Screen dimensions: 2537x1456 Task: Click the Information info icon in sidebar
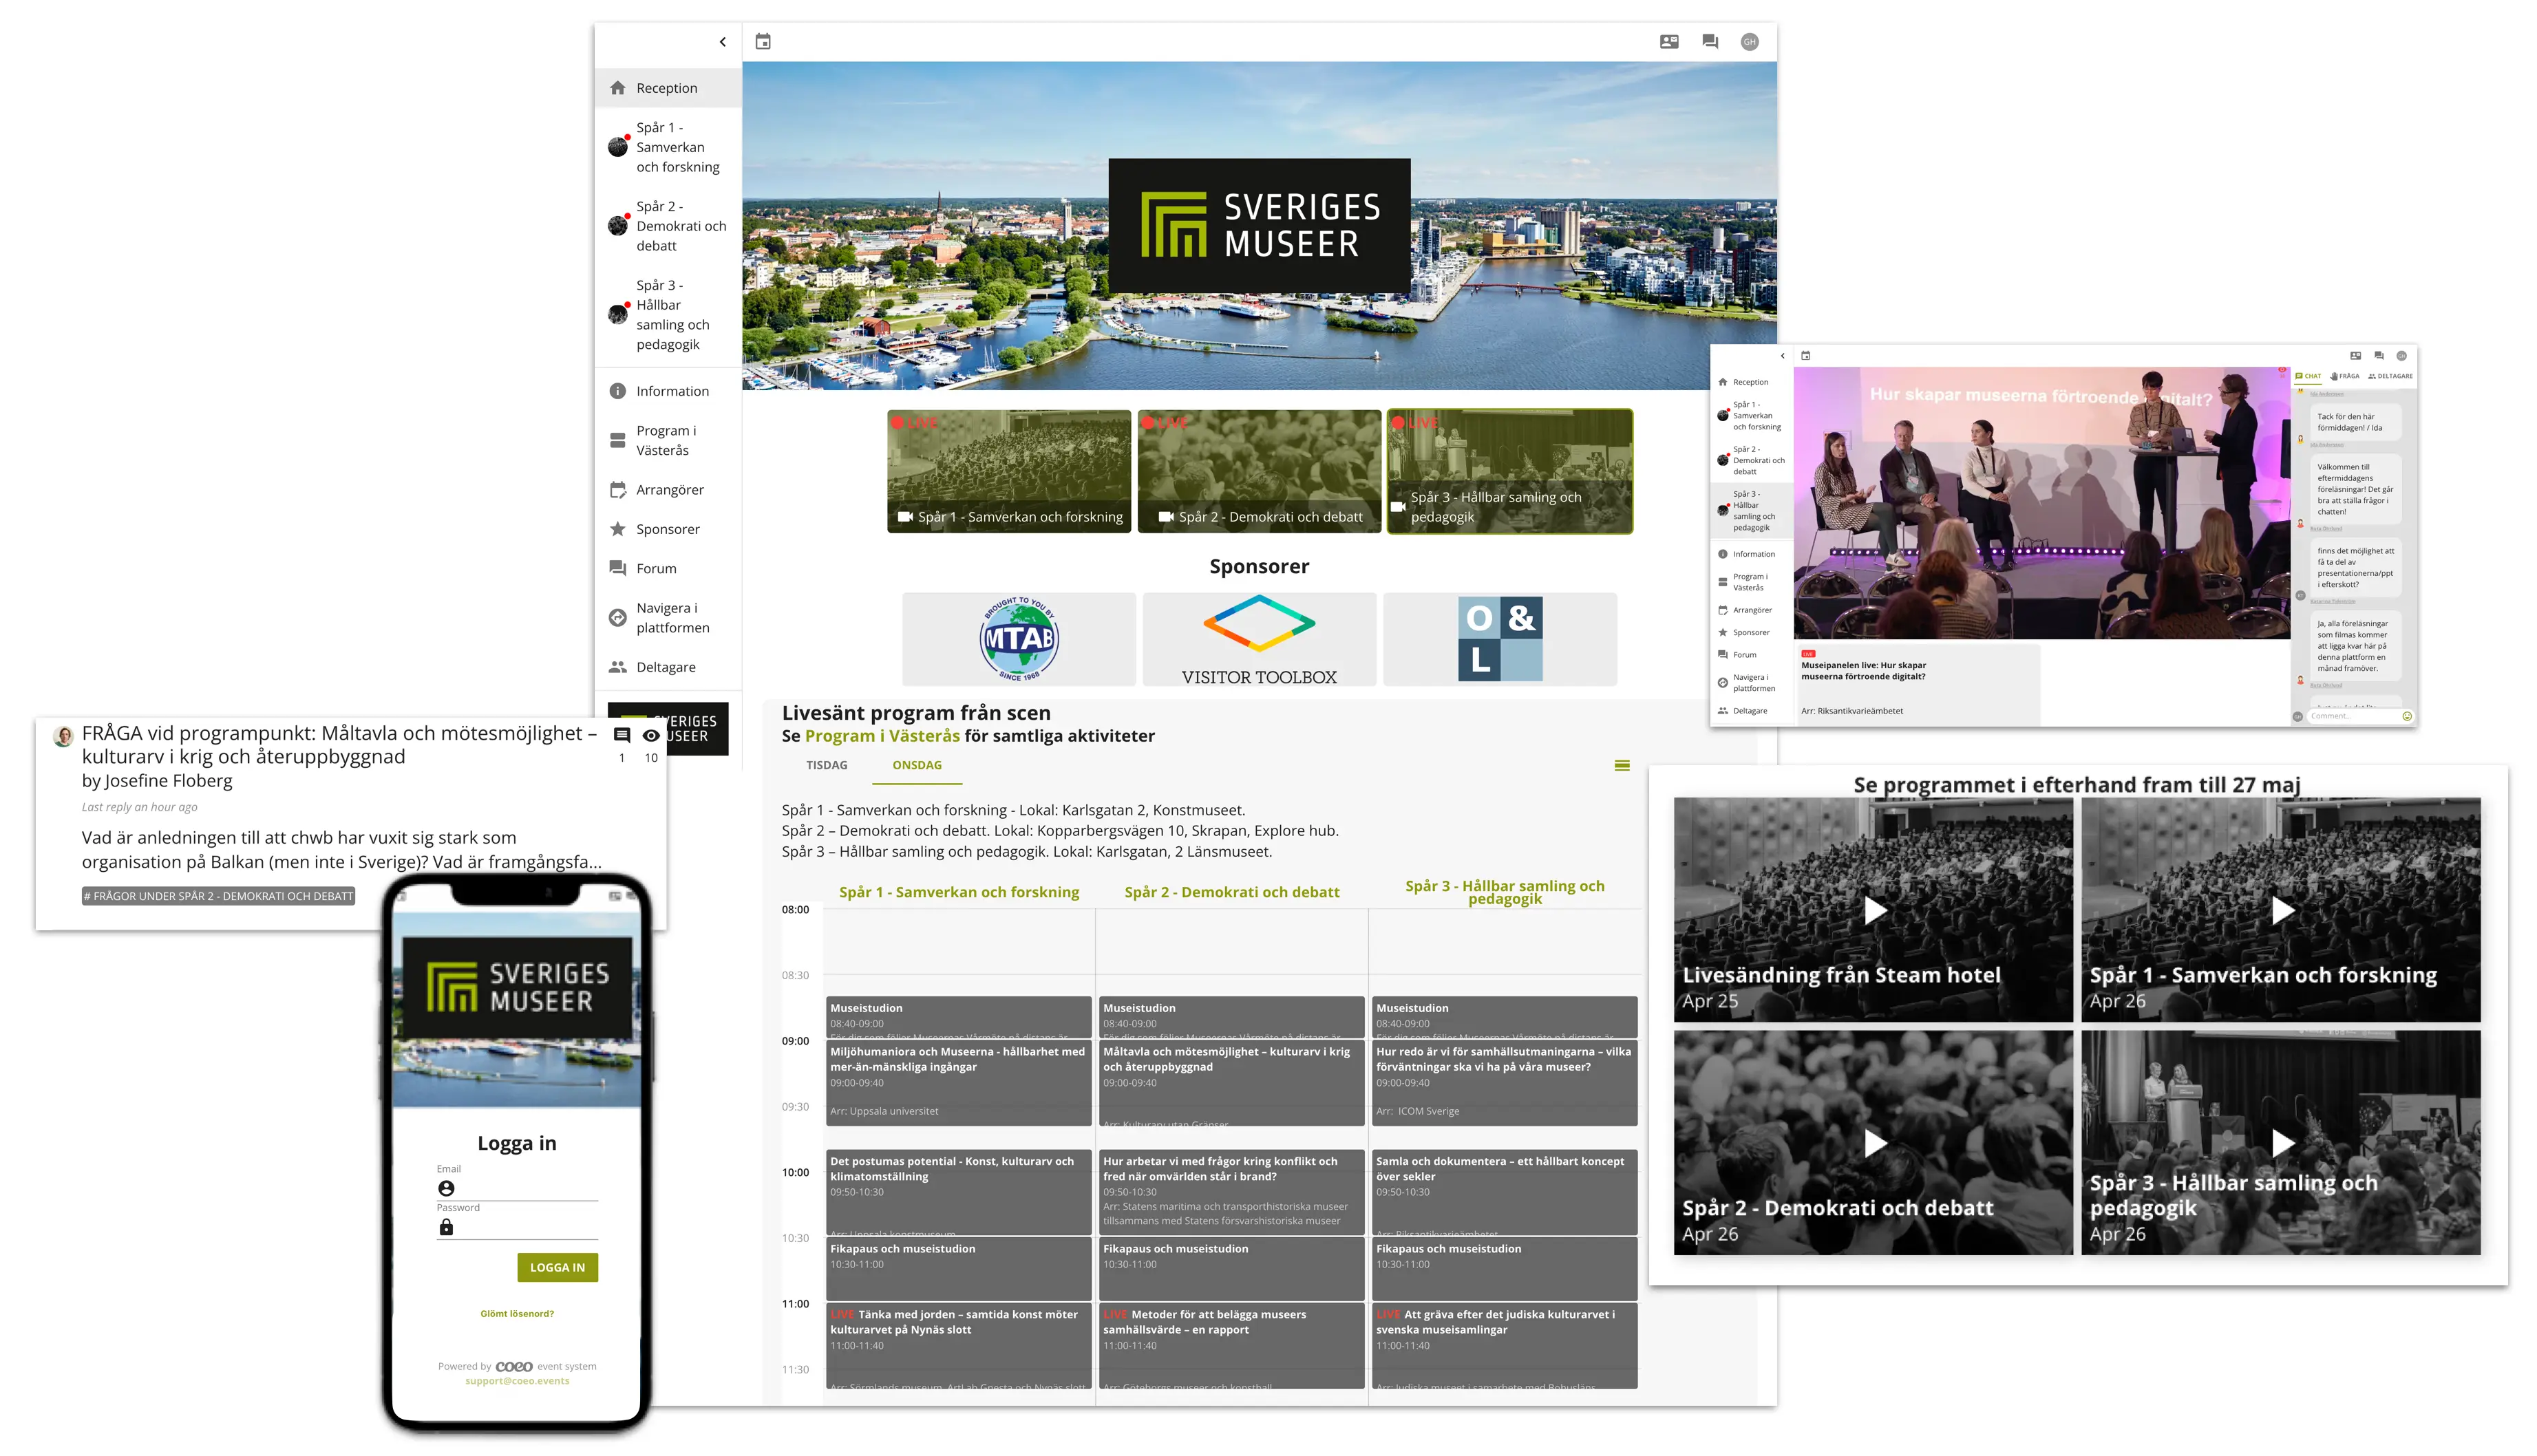click(x=618, y=391)
